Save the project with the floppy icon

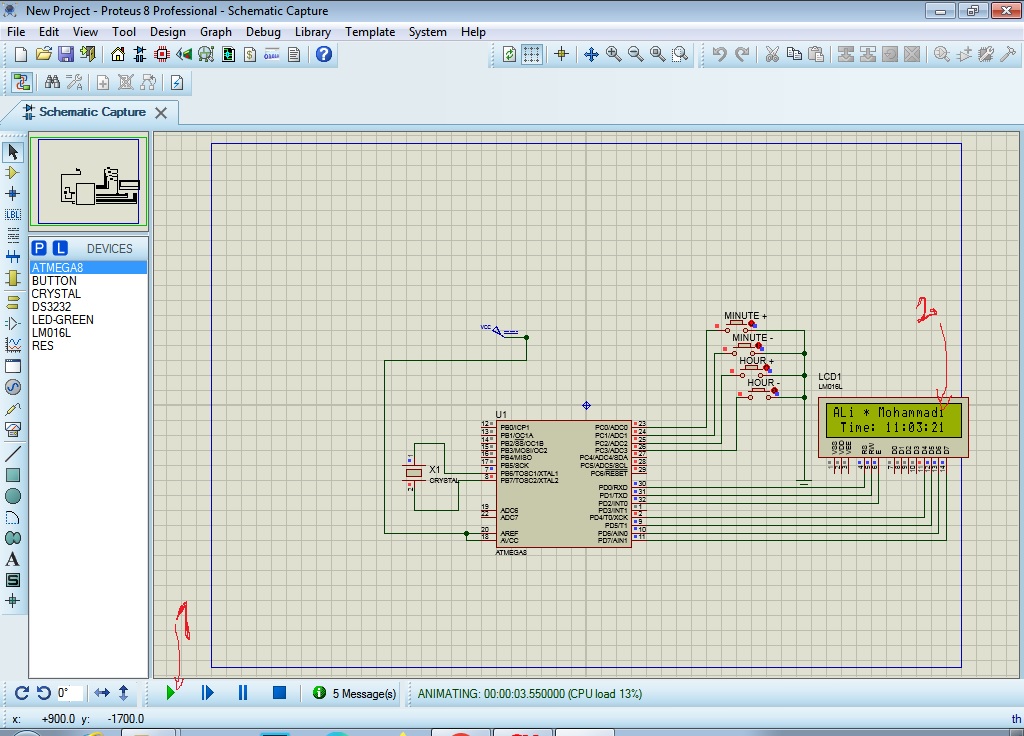(x=65, y=54)
